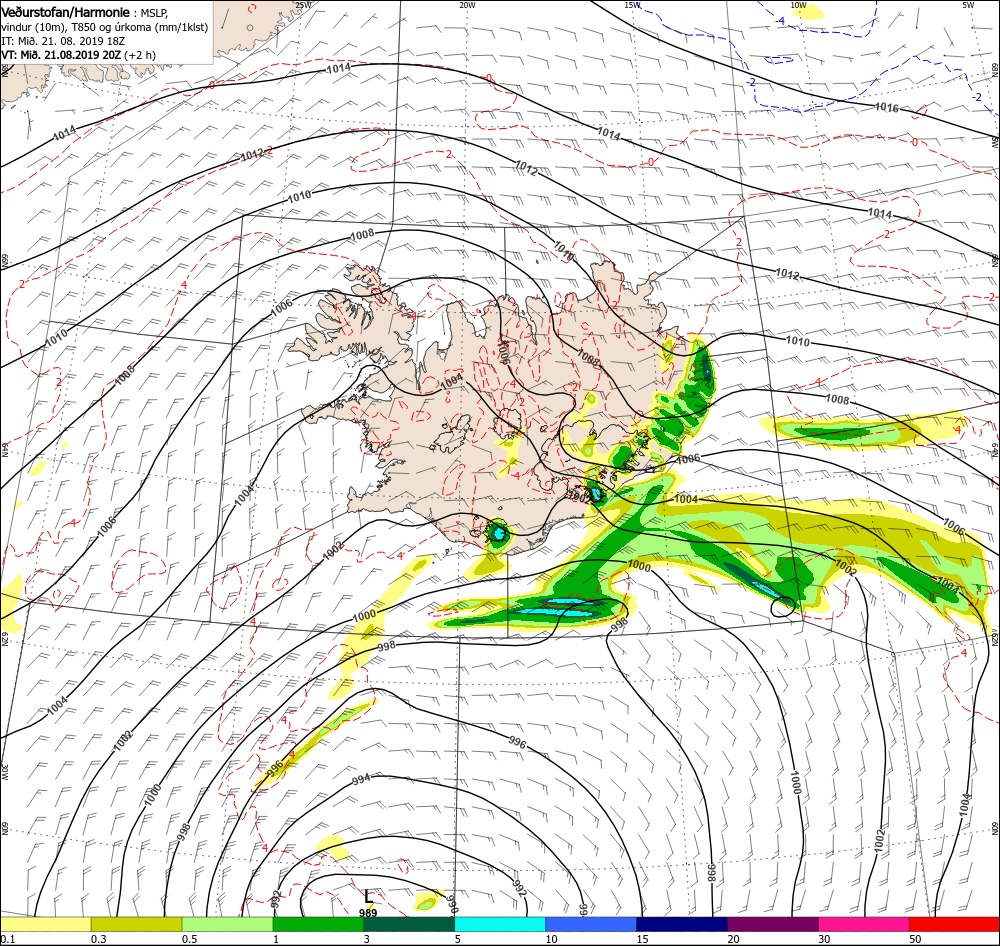
Task: Click the '1016' isobar label
Action: (886, 107)
